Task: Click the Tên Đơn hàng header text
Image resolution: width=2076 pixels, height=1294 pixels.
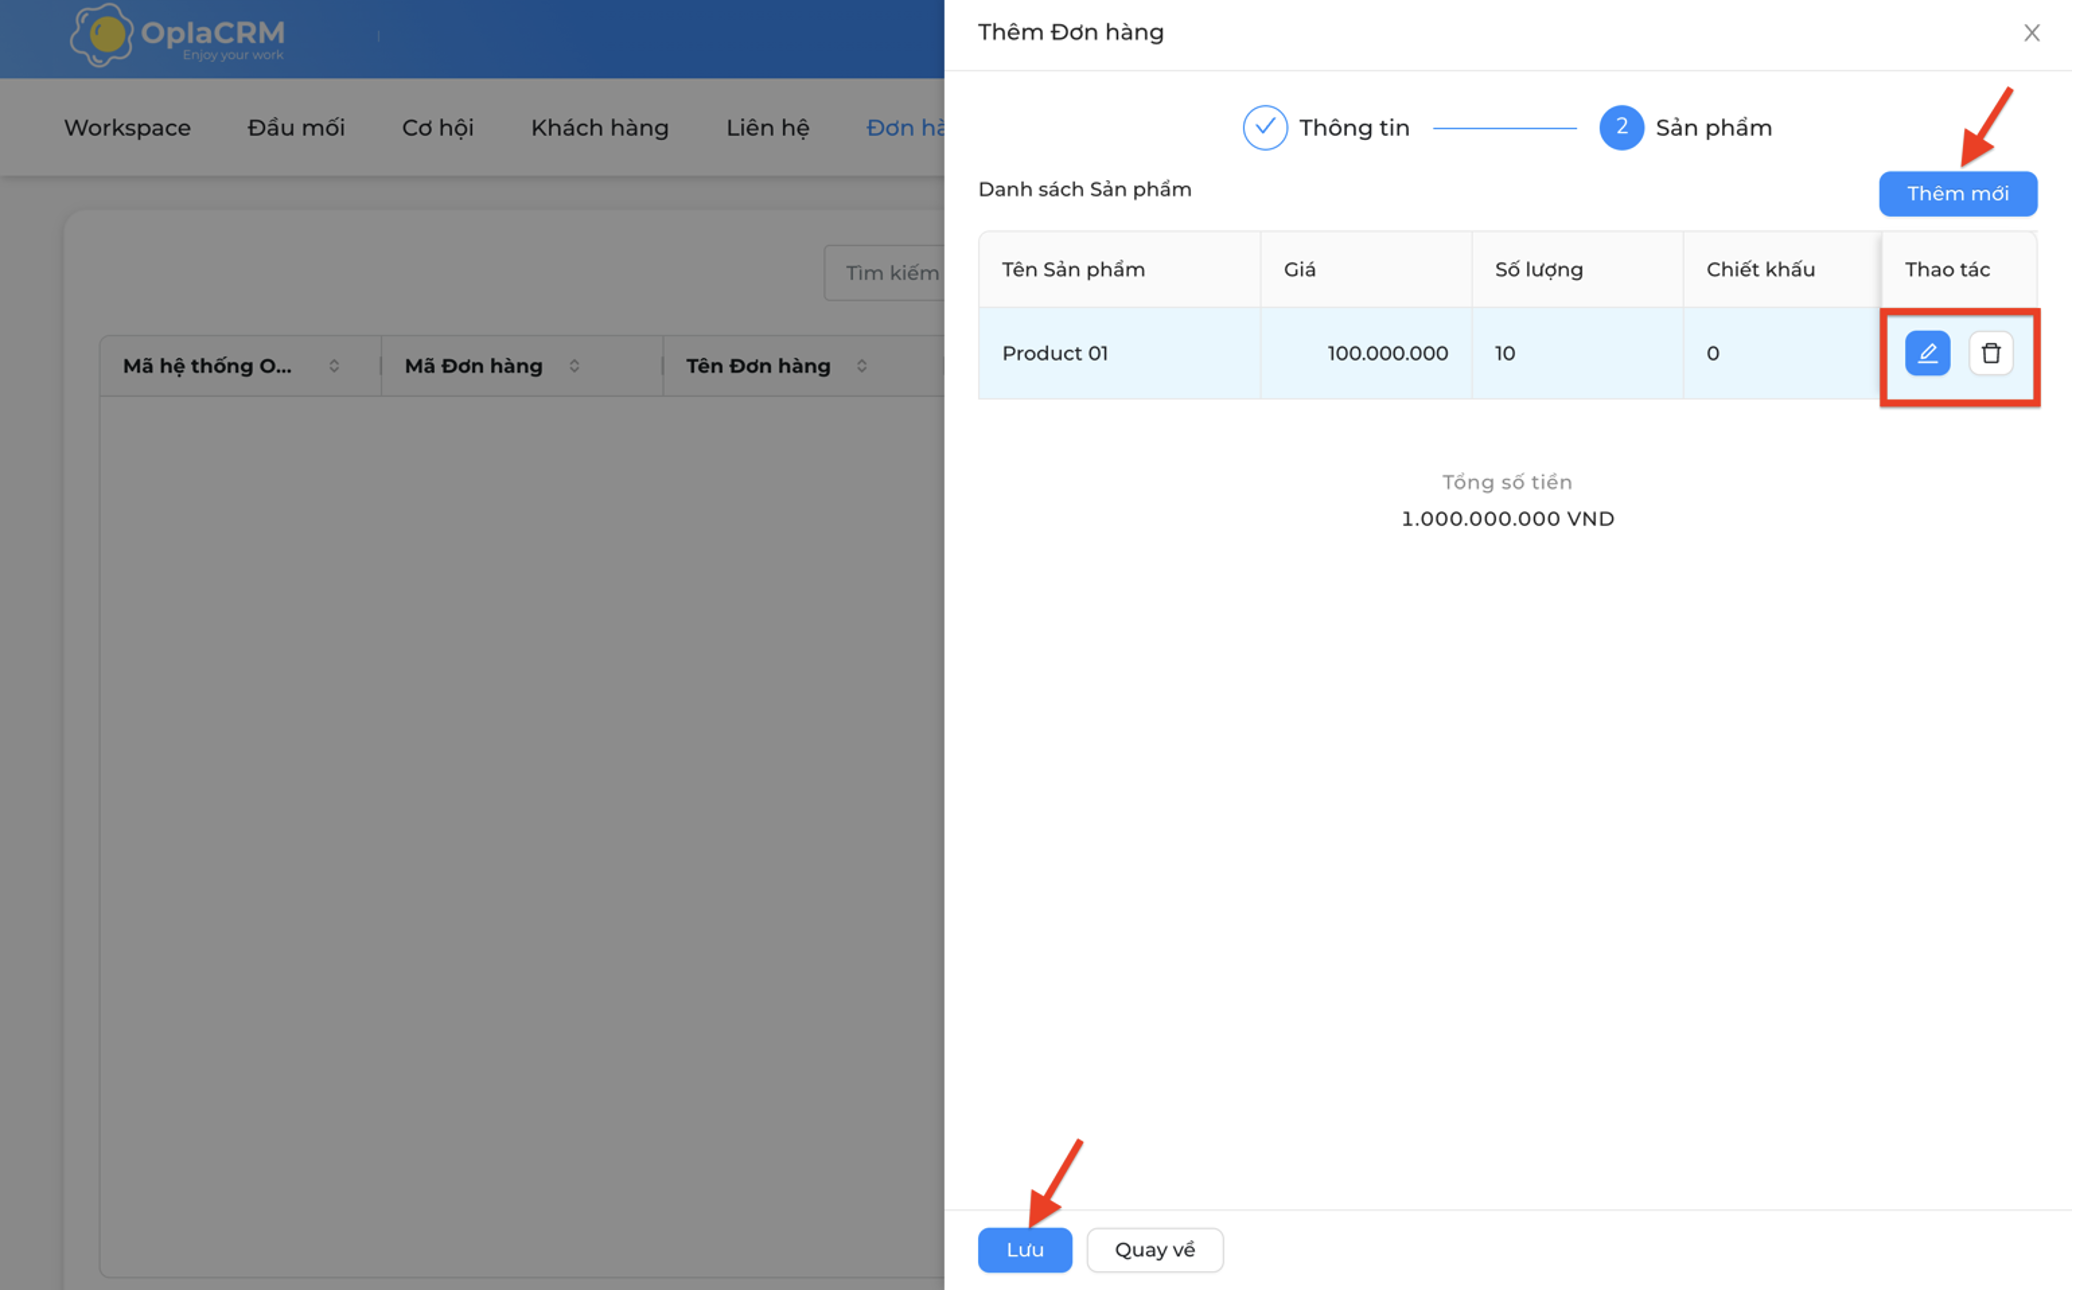Action: pos(760,367)
